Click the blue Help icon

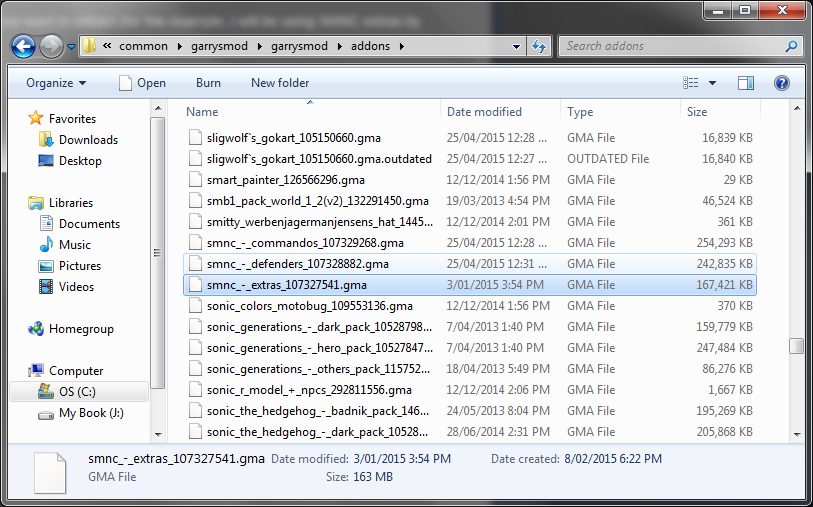tap(781, 83)
